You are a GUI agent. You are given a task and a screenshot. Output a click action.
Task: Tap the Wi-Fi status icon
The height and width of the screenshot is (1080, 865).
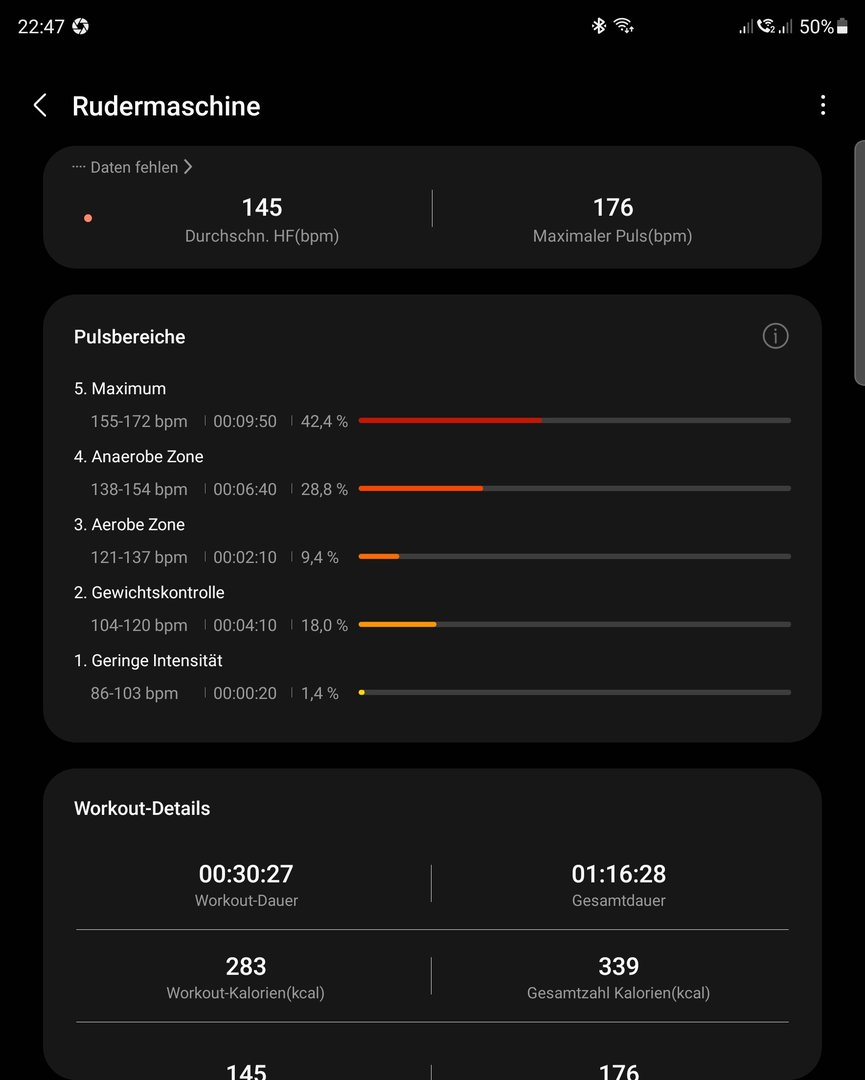pos(623,26)
